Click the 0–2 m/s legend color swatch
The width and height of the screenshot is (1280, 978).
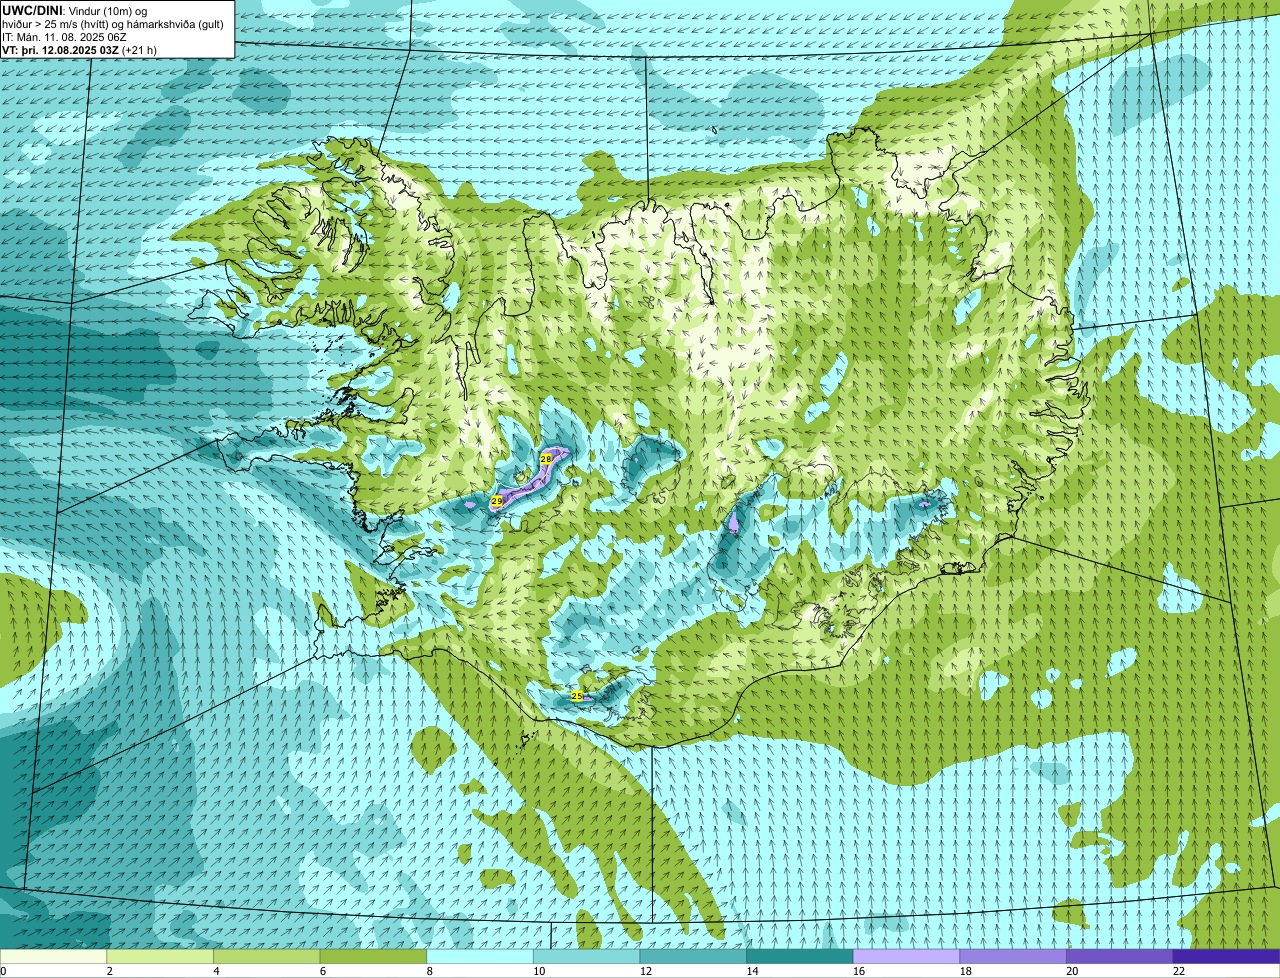53,956
